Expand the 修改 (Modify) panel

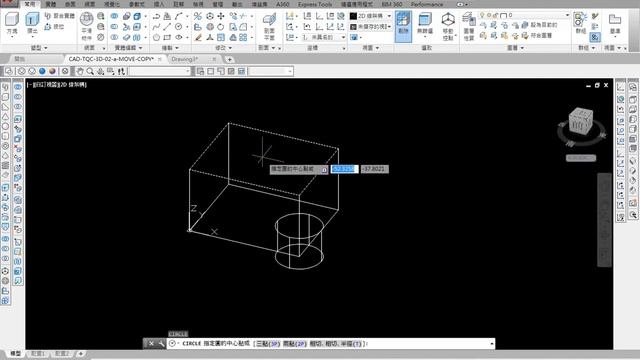[223, 48]
